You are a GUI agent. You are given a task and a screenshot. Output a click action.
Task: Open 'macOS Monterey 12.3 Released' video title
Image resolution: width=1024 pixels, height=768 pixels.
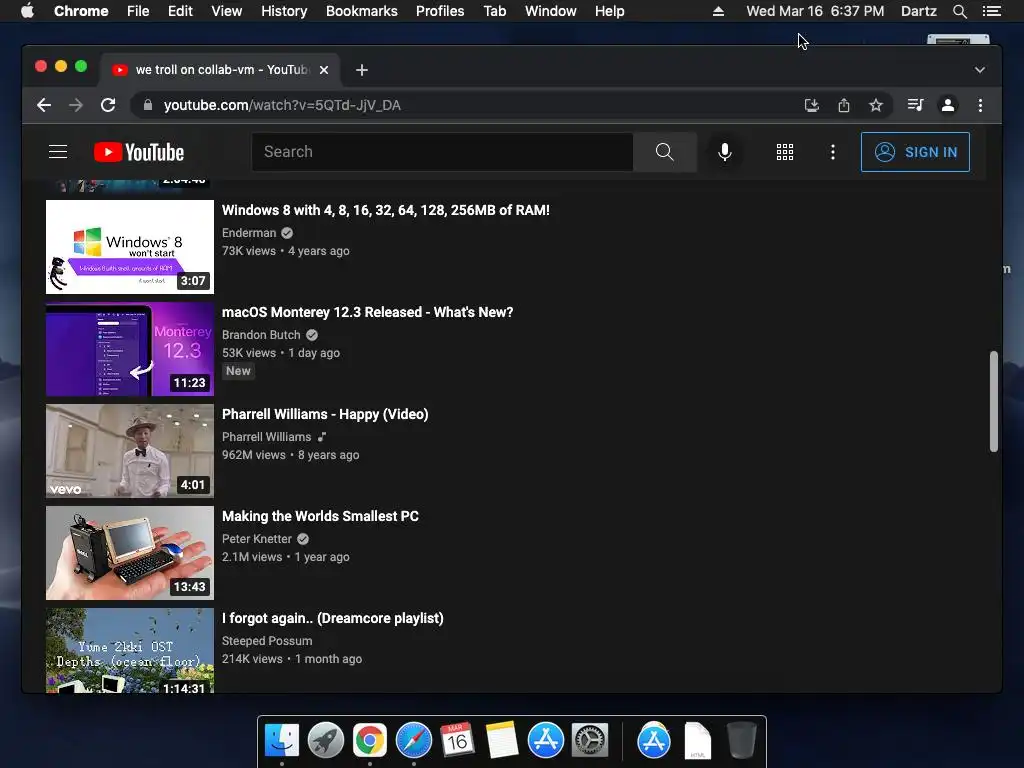tap(367, 312)
